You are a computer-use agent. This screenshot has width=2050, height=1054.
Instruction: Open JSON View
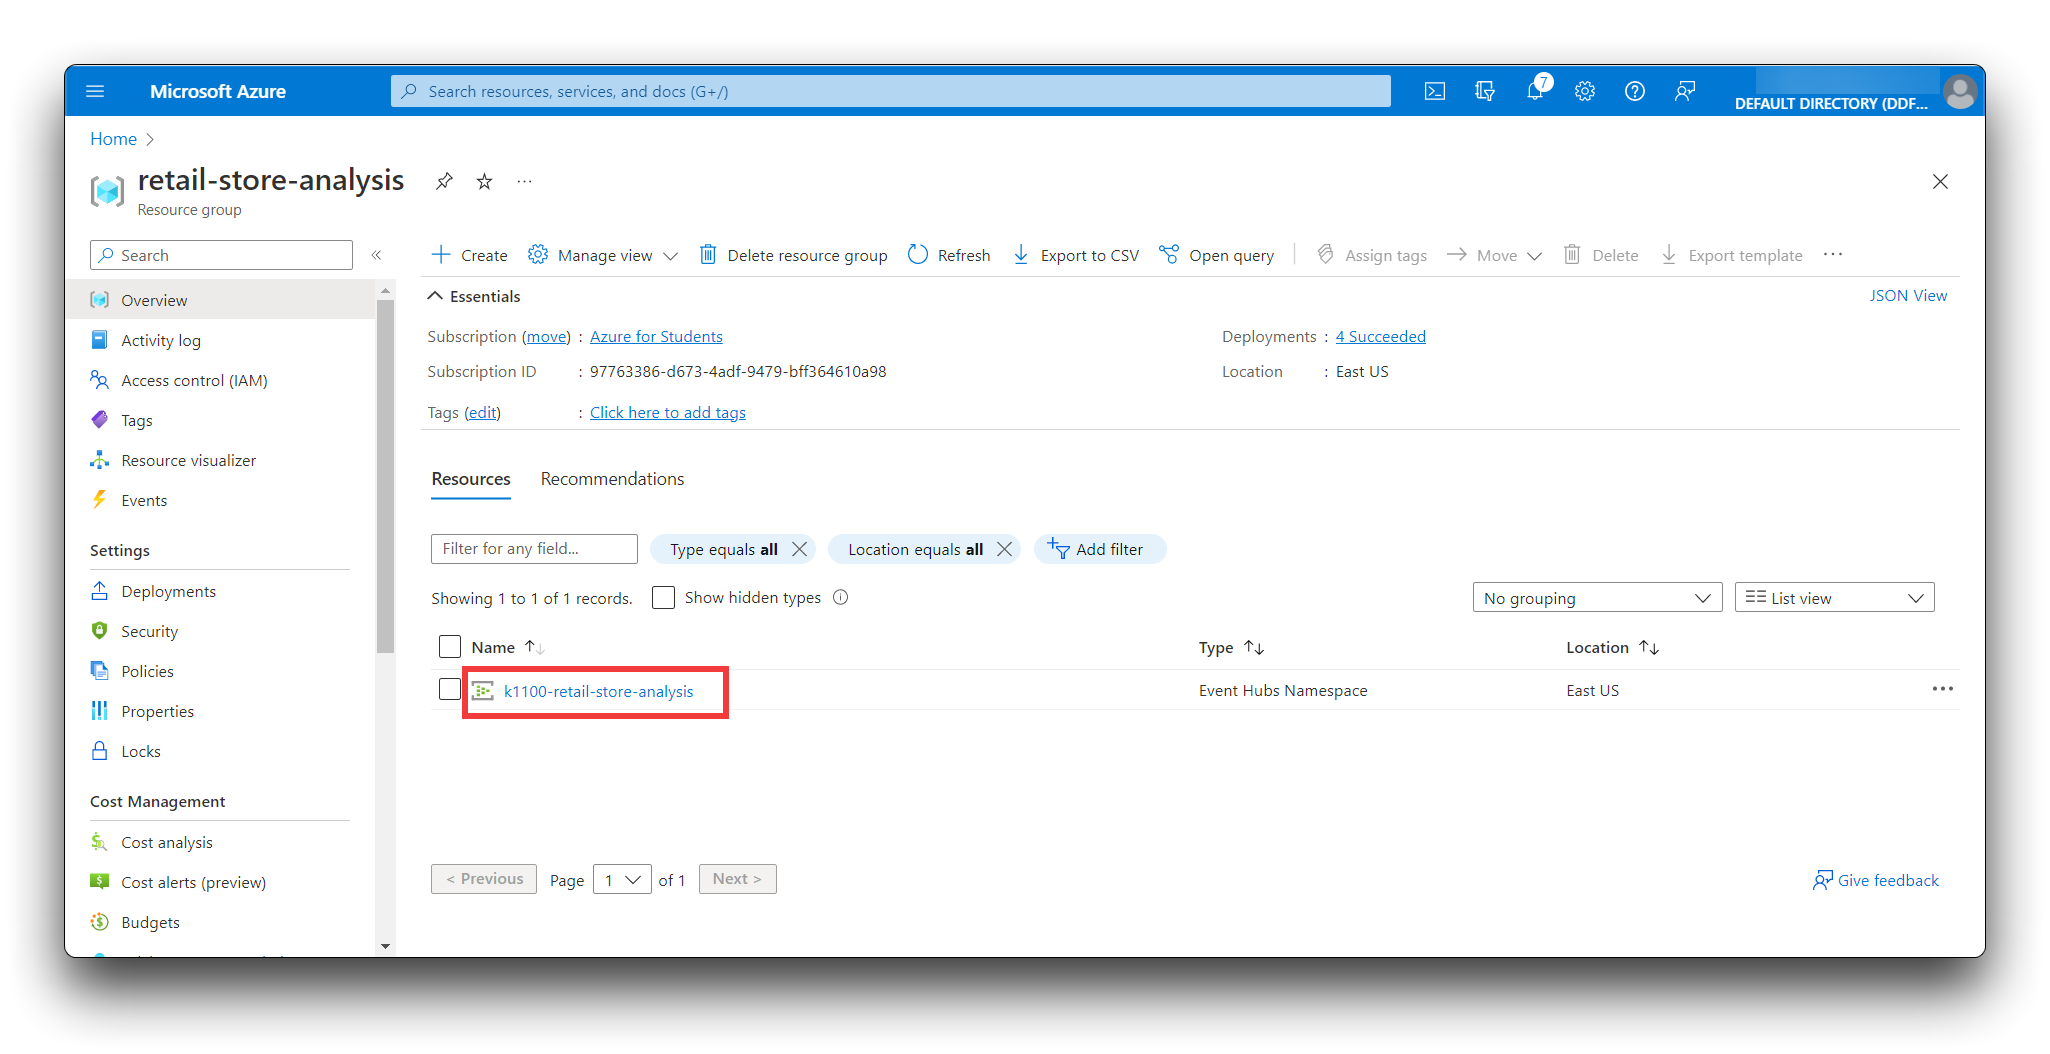[x=1908, y=295]
